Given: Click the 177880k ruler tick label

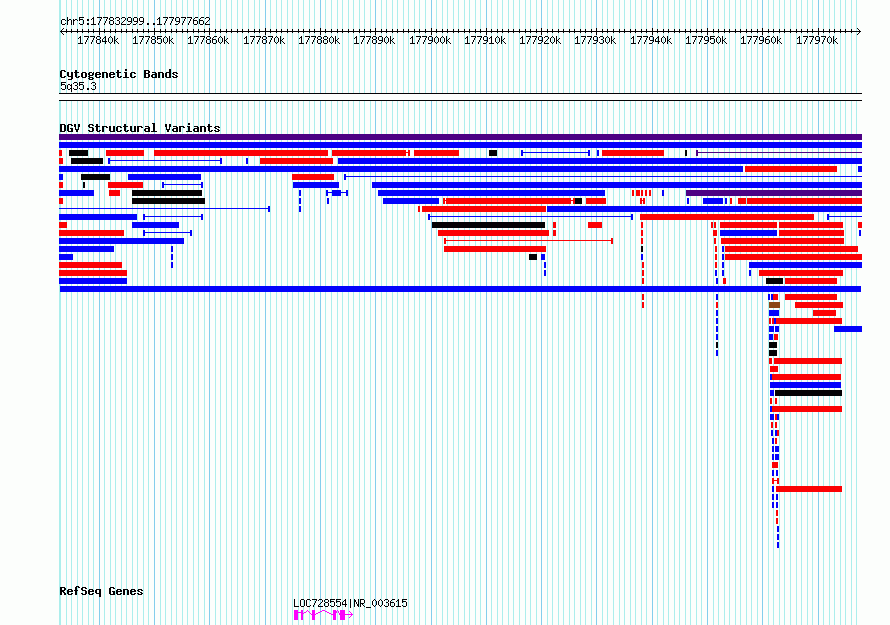Looking at the screenshot, I should [319, 40].
